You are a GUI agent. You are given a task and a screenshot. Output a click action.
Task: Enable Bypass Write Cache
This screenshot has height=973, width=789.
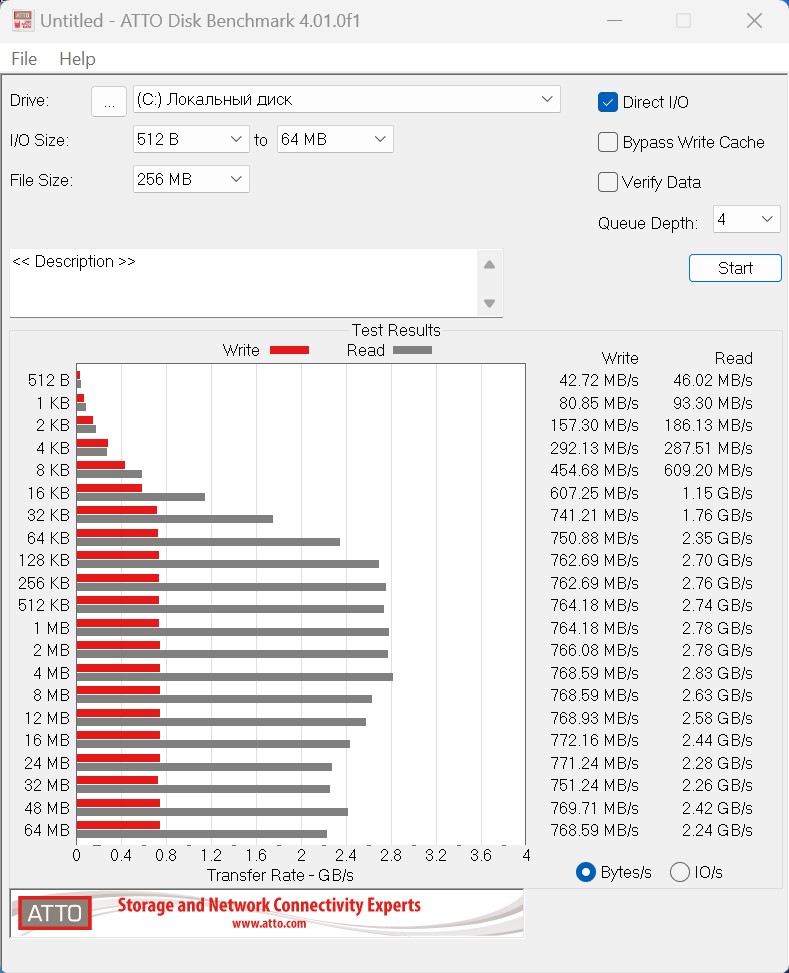click(608, 142)
